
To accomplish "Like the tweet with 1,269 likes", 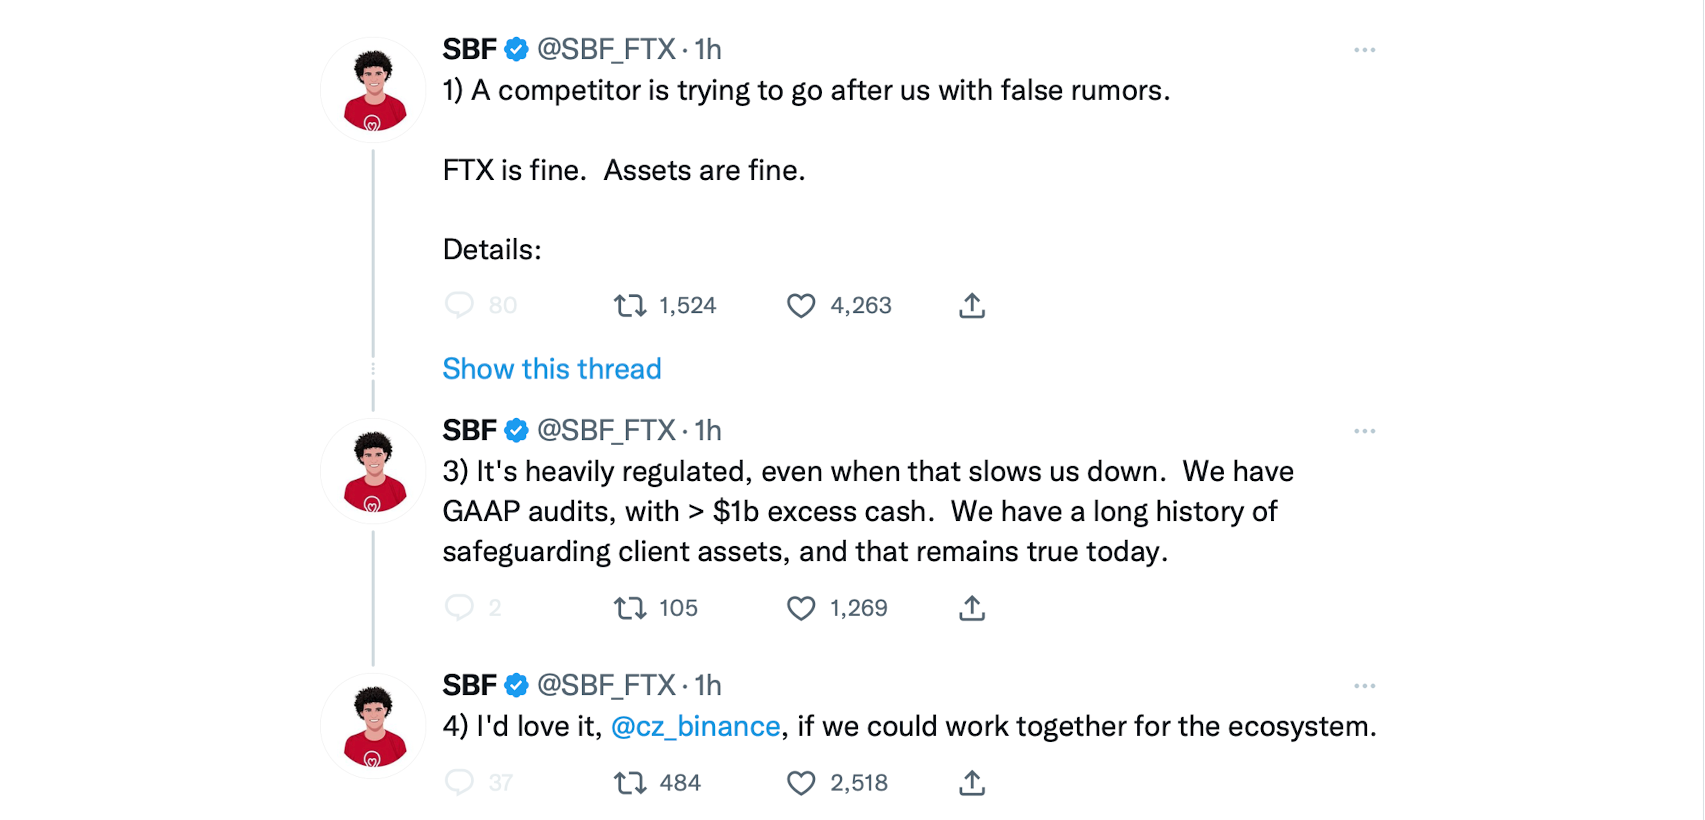I will point(801,608).
